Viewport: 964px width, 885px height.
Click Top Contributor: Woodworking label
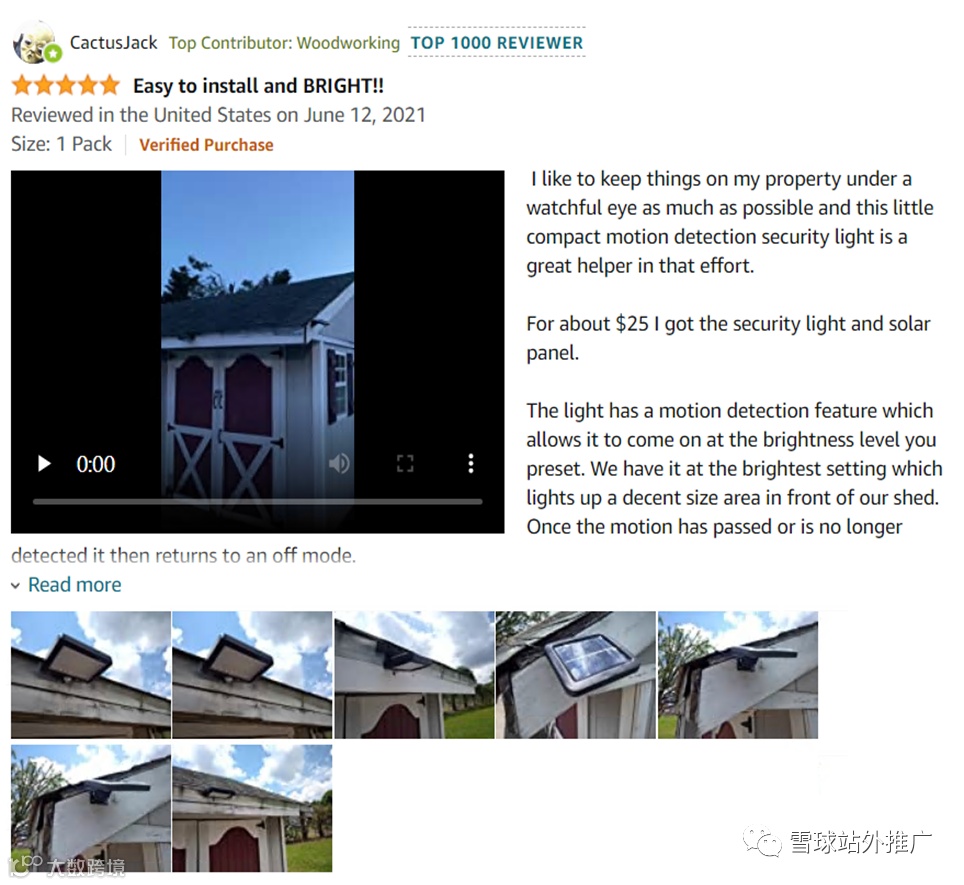284,42
